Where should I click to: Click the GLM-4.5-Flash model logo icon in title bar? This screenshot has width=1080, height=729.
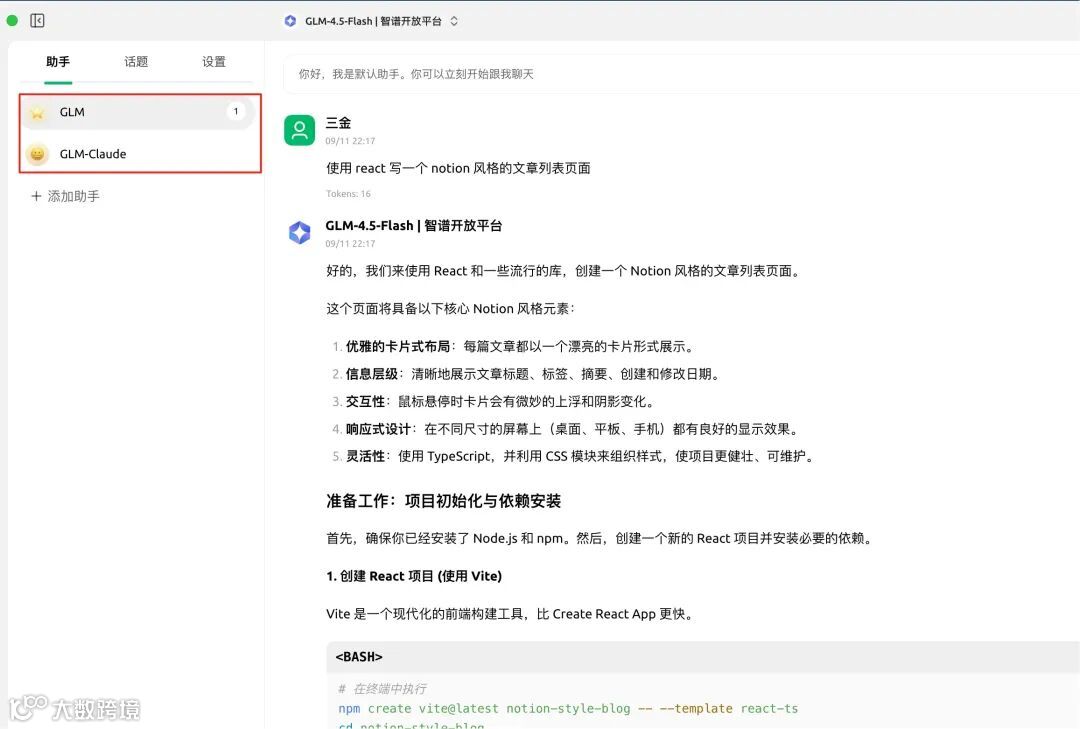290,21
